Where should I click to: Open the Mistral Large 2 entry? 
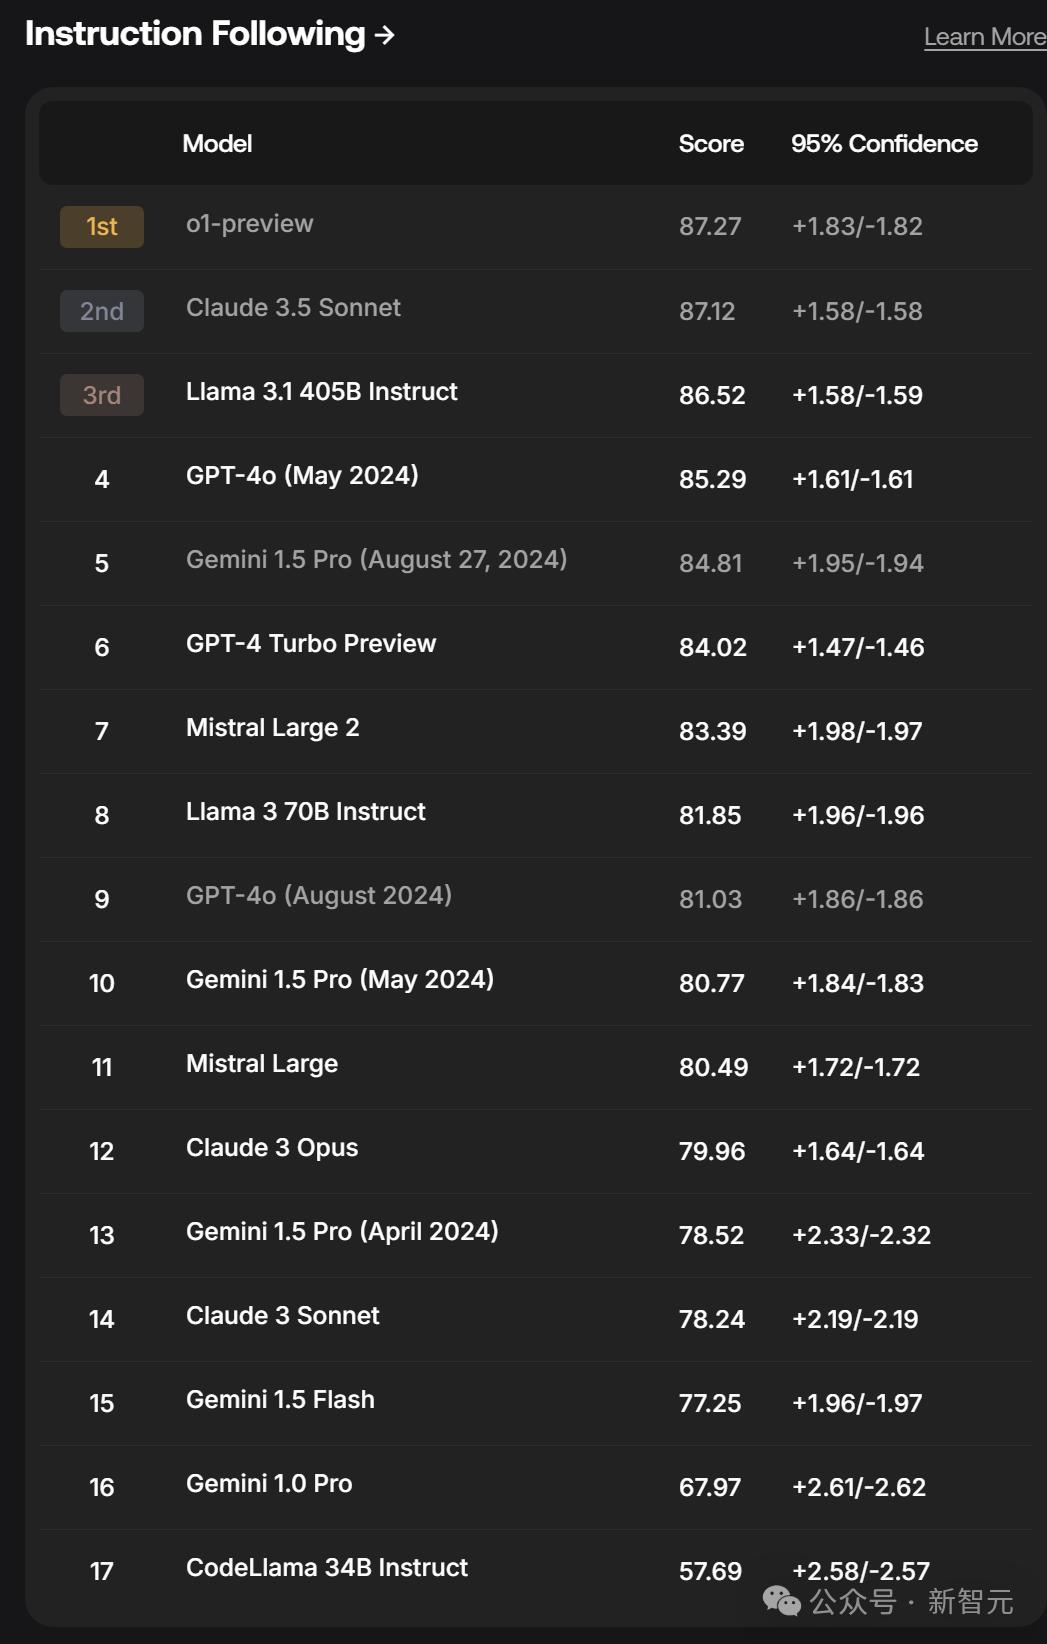point(272,728)
